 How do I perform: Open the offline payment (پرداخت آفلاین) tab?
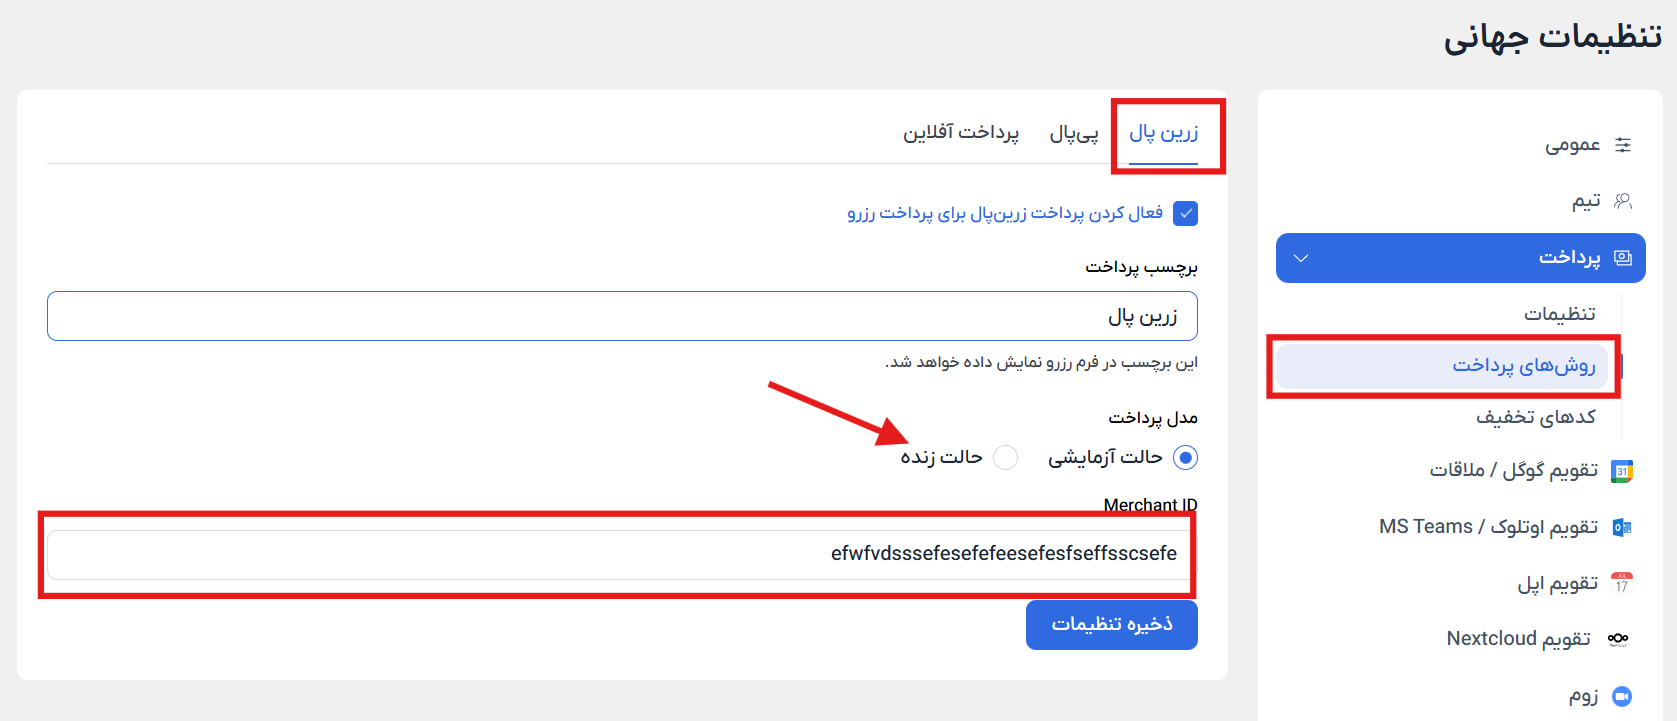[x=961, y=133]
